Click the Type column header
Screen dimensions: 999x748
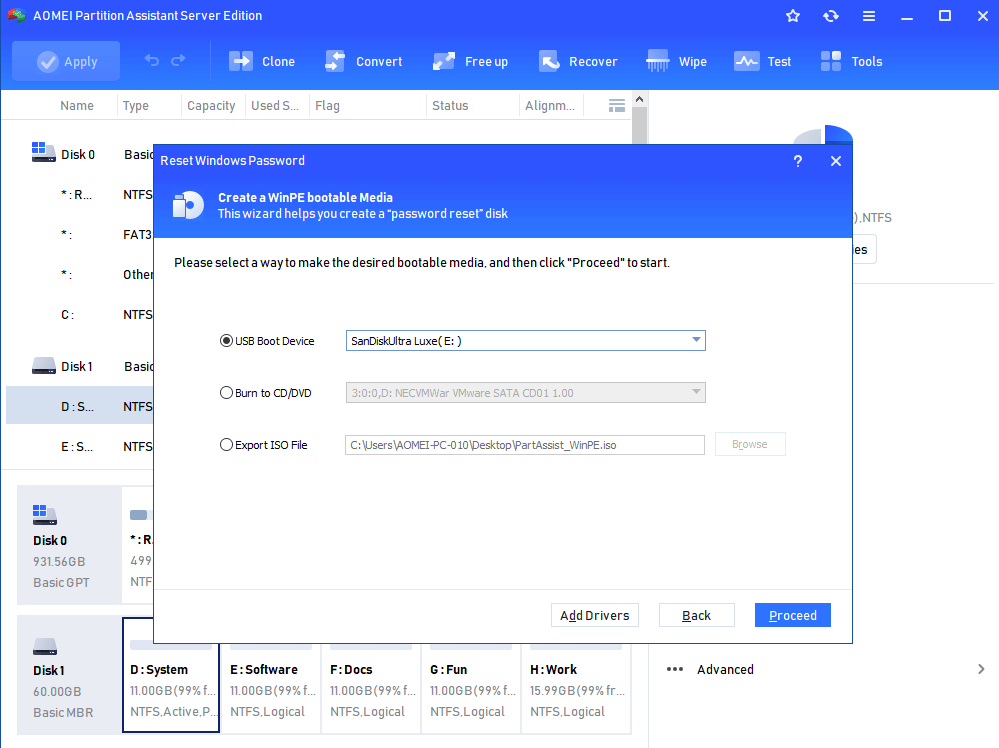point(136,106)
